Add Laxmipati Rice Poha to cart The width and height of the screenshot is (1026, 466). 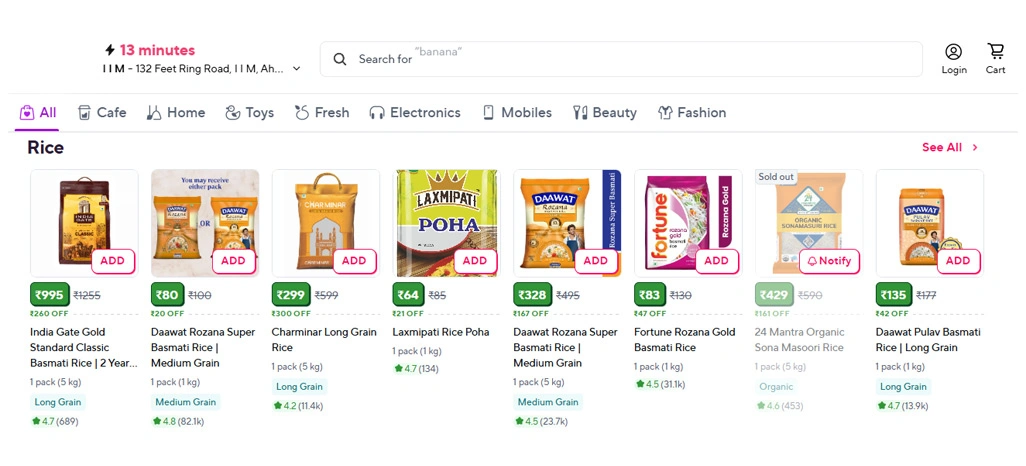point(475,261)
